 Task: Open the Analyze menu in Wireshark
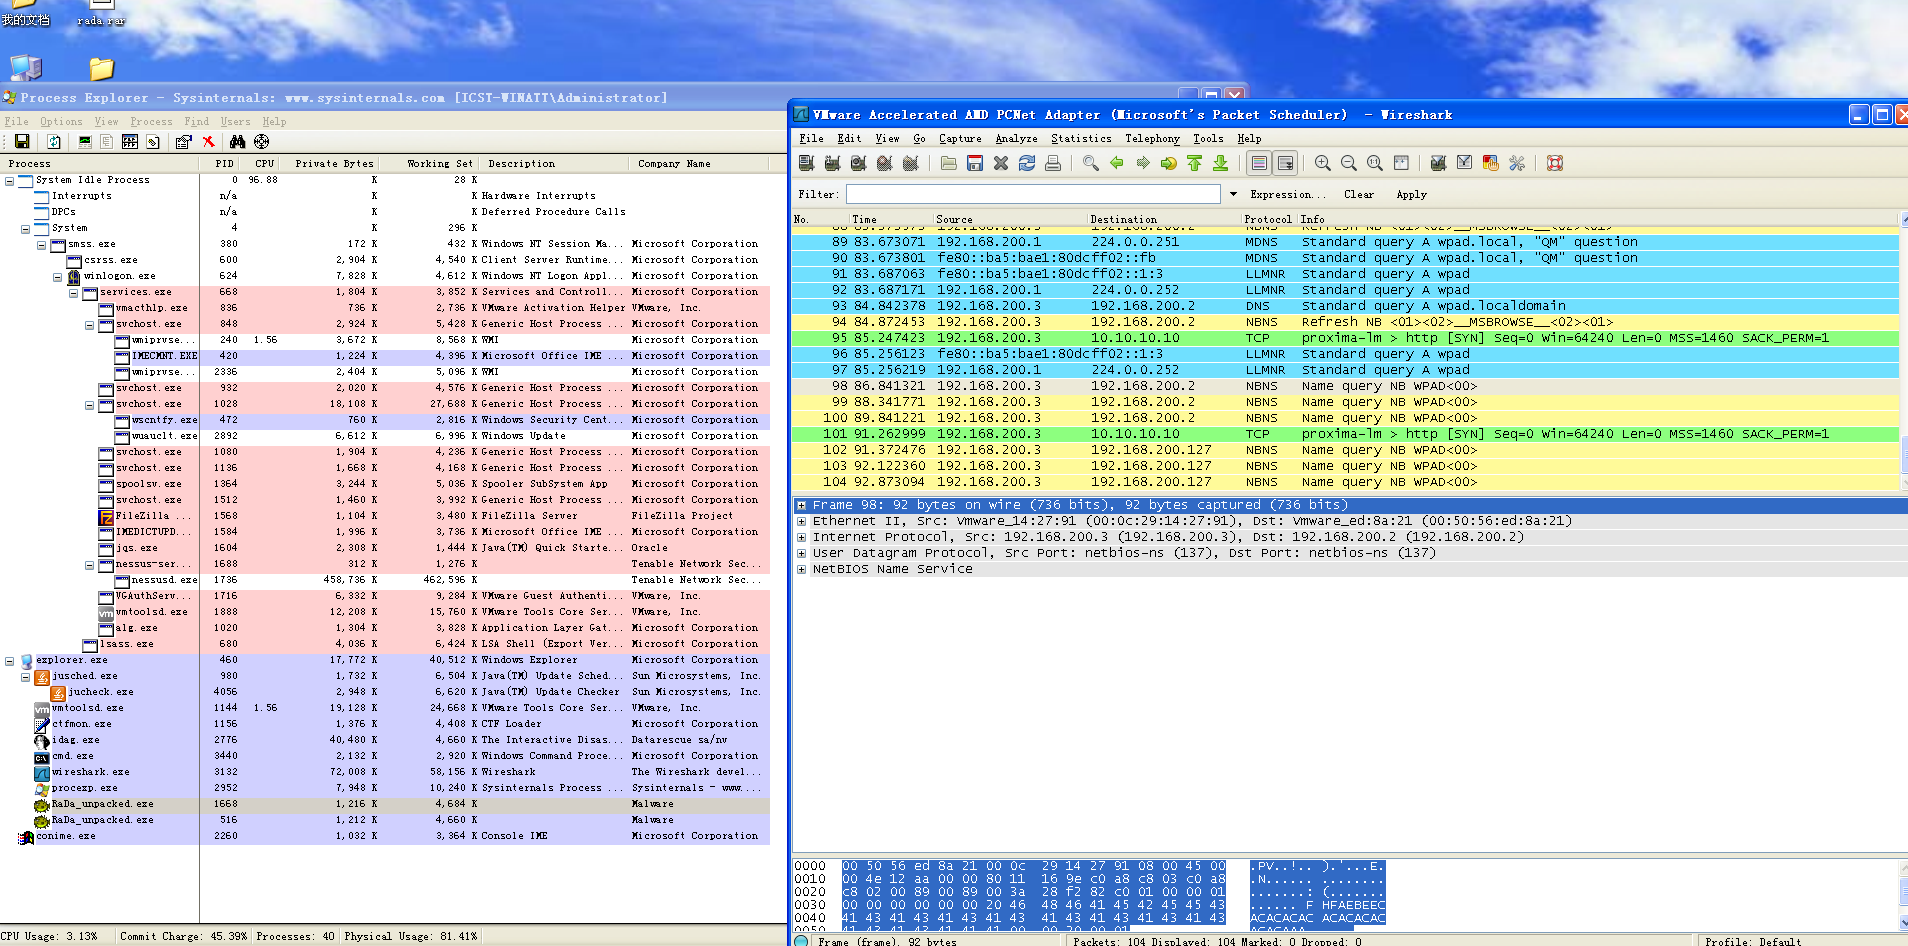[x=1016, y=139]
